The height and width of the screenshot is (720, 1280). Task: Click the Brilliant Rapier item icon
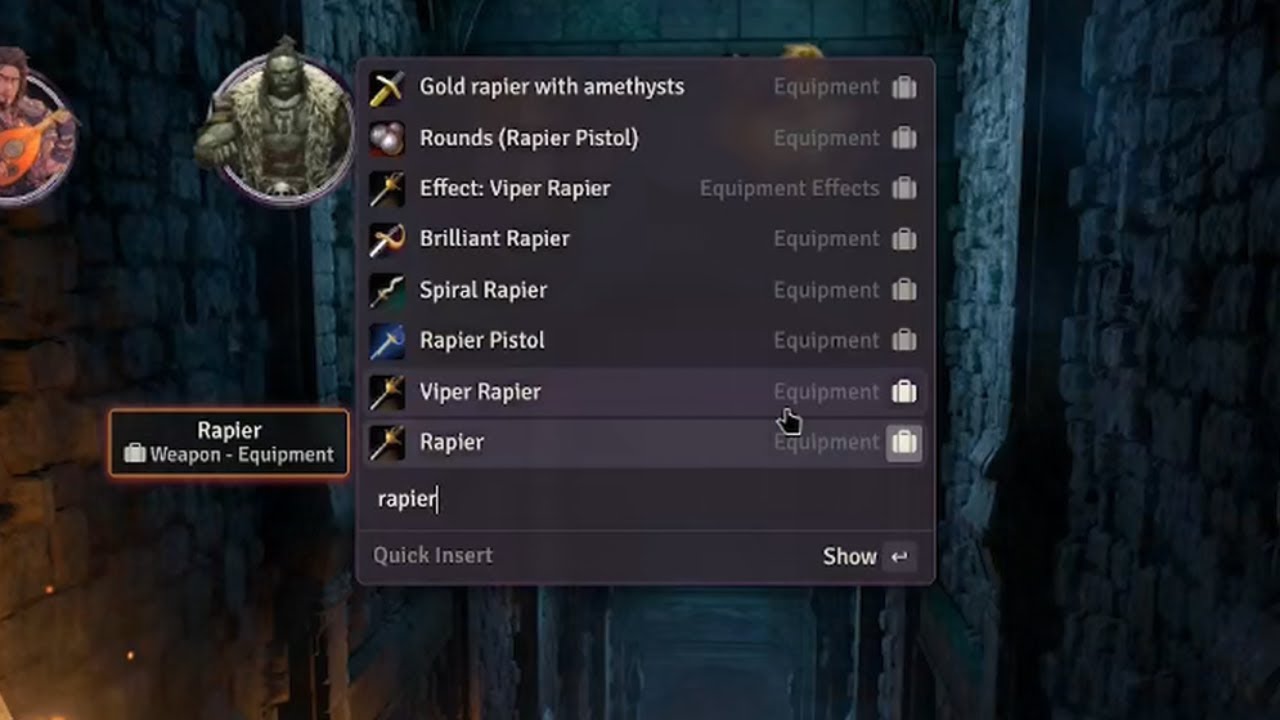[x=386, y=239]
